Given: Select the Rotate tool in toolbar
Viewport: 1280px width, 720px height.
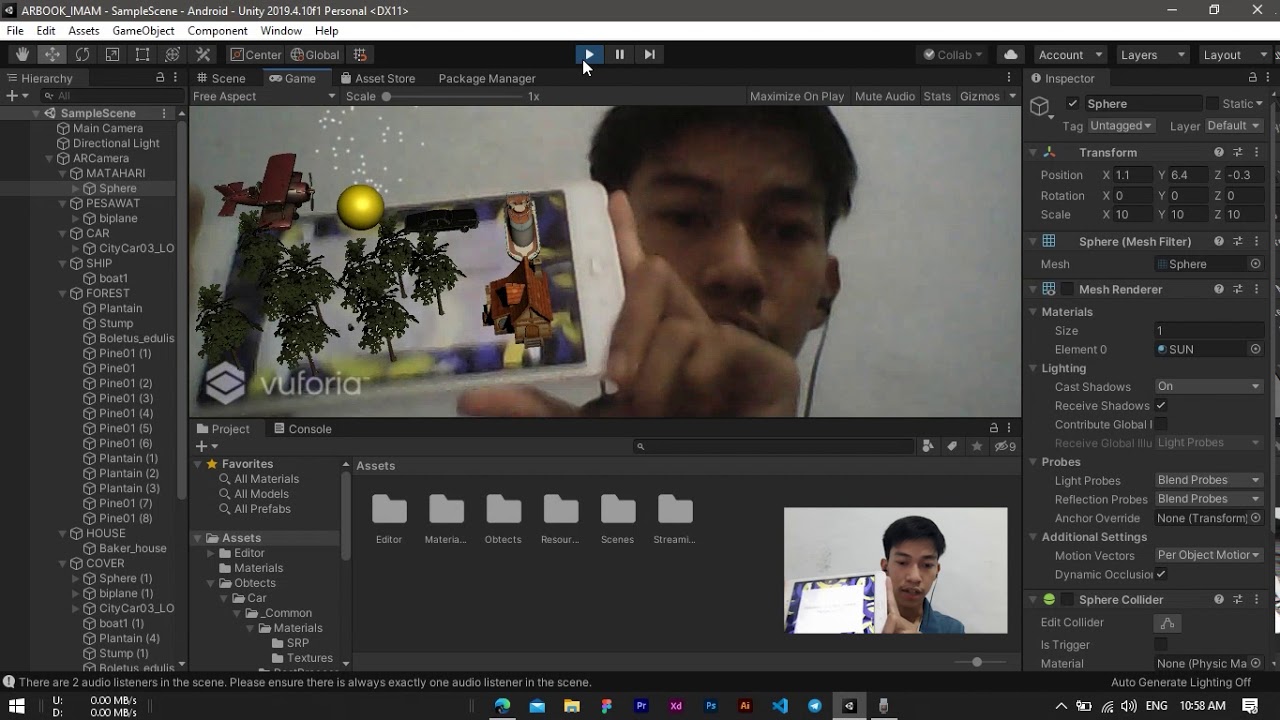Looking at the screenshot, I should (x=82, y=55).
